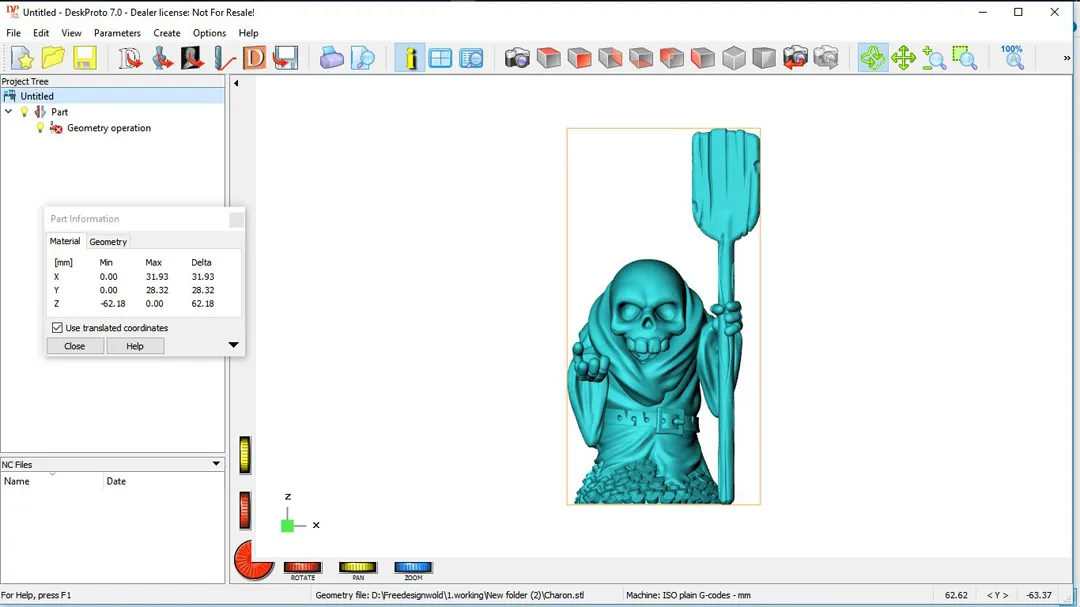Activate the green rotate mouse mode icon
The width and height of the screenshot is (1080, 607).
tap(873, 58)
